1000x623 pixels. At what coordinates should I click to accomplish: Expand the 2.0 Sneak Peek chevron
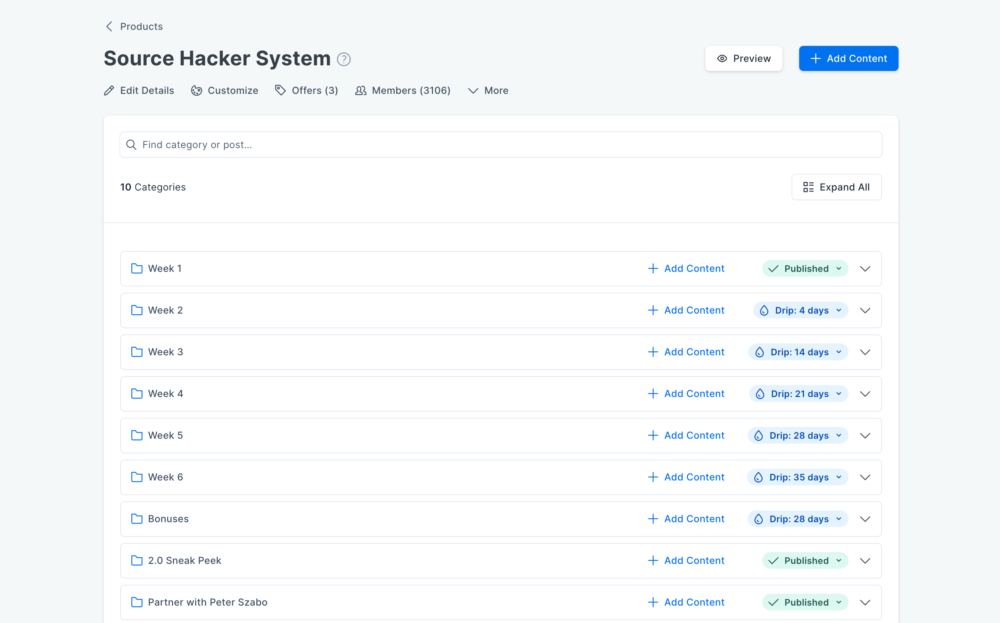tap(865, 561)
